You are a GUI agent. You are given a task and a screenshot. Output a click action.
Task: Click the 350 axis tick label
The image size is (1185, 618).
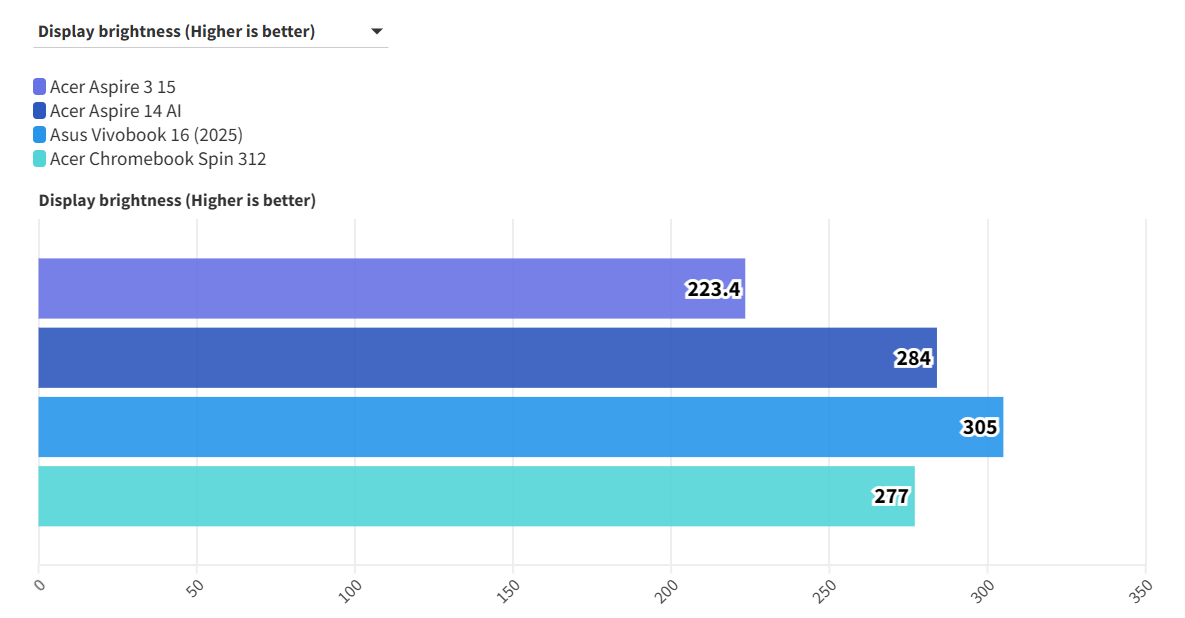[x=1141, y=590]
